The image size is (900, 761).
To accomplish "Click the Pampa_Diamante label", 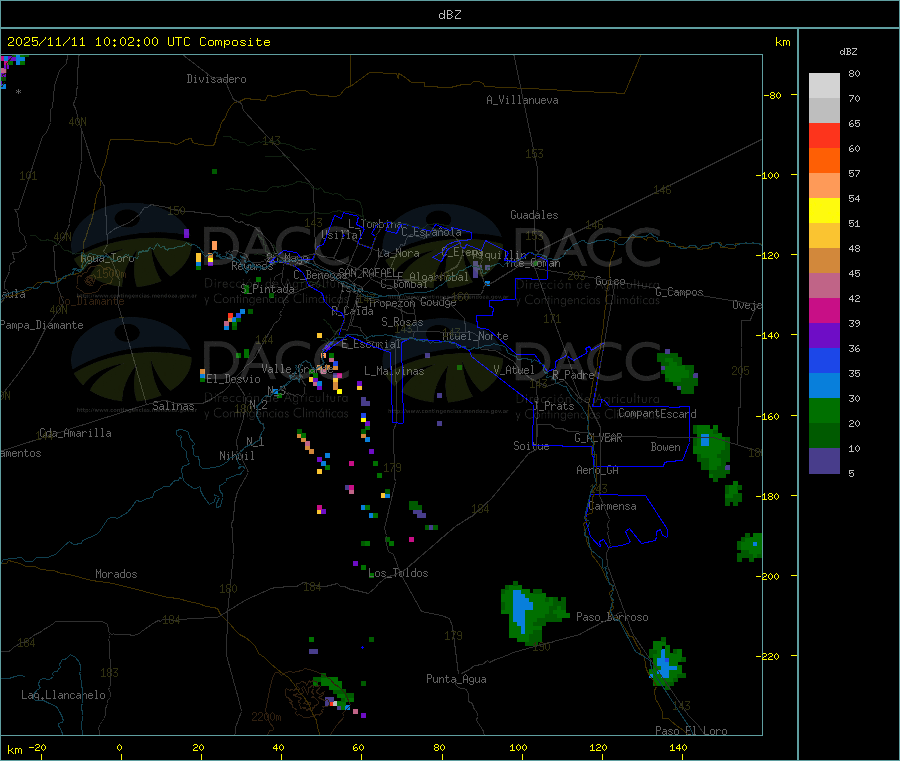I will click(42, 325).
